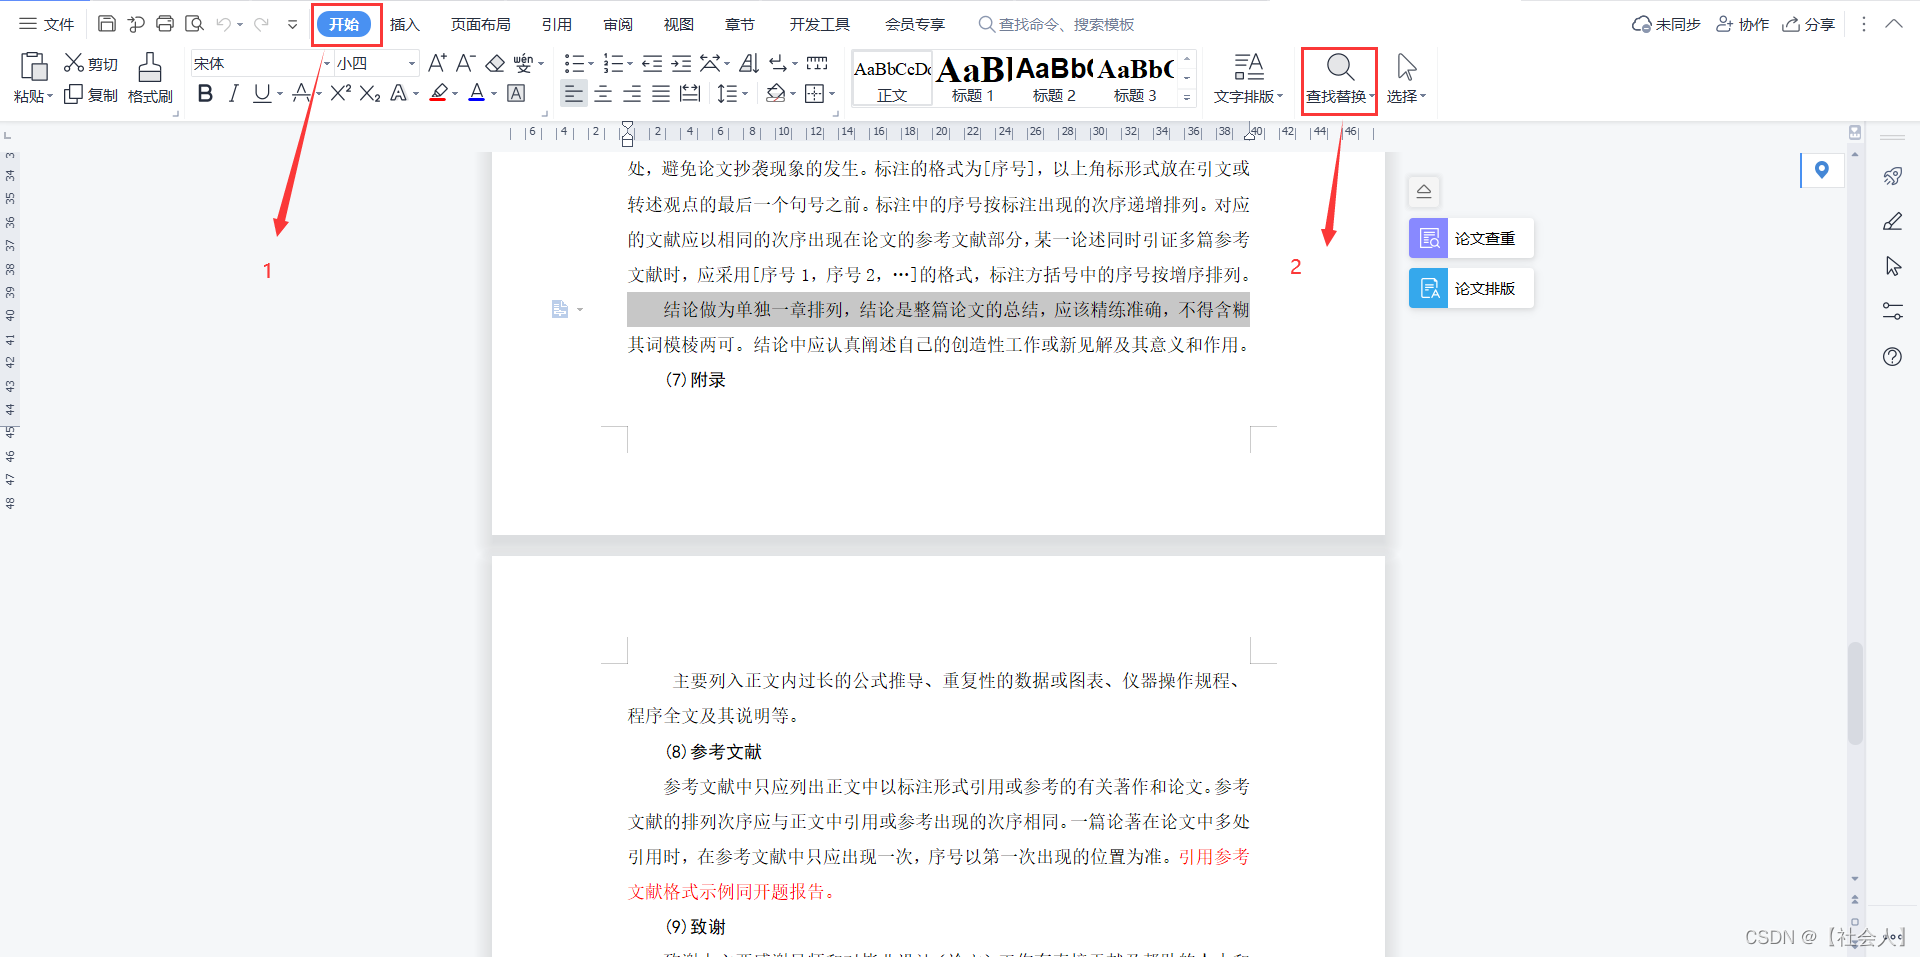Click the Undo arrow
The width and height of the screenshot is (1920, 957).
(x=224, y=24)
